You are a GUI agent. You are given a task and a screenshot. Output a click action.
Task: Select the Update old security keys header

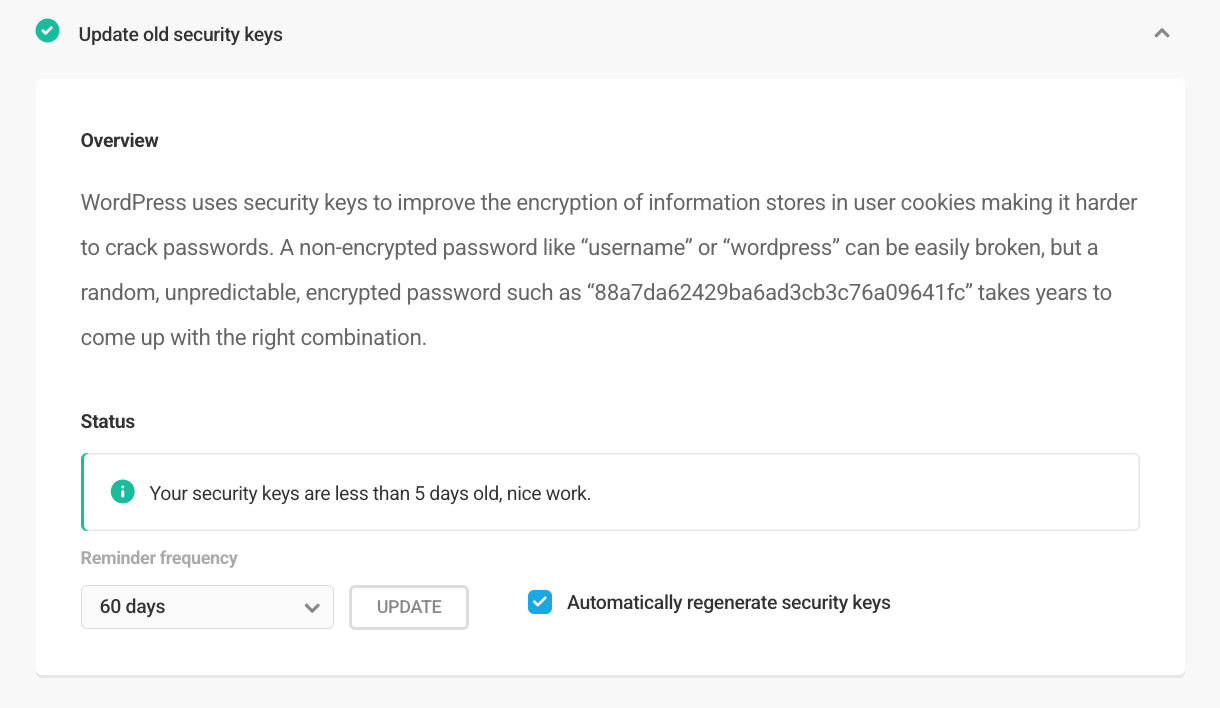[x=180, y=34]
